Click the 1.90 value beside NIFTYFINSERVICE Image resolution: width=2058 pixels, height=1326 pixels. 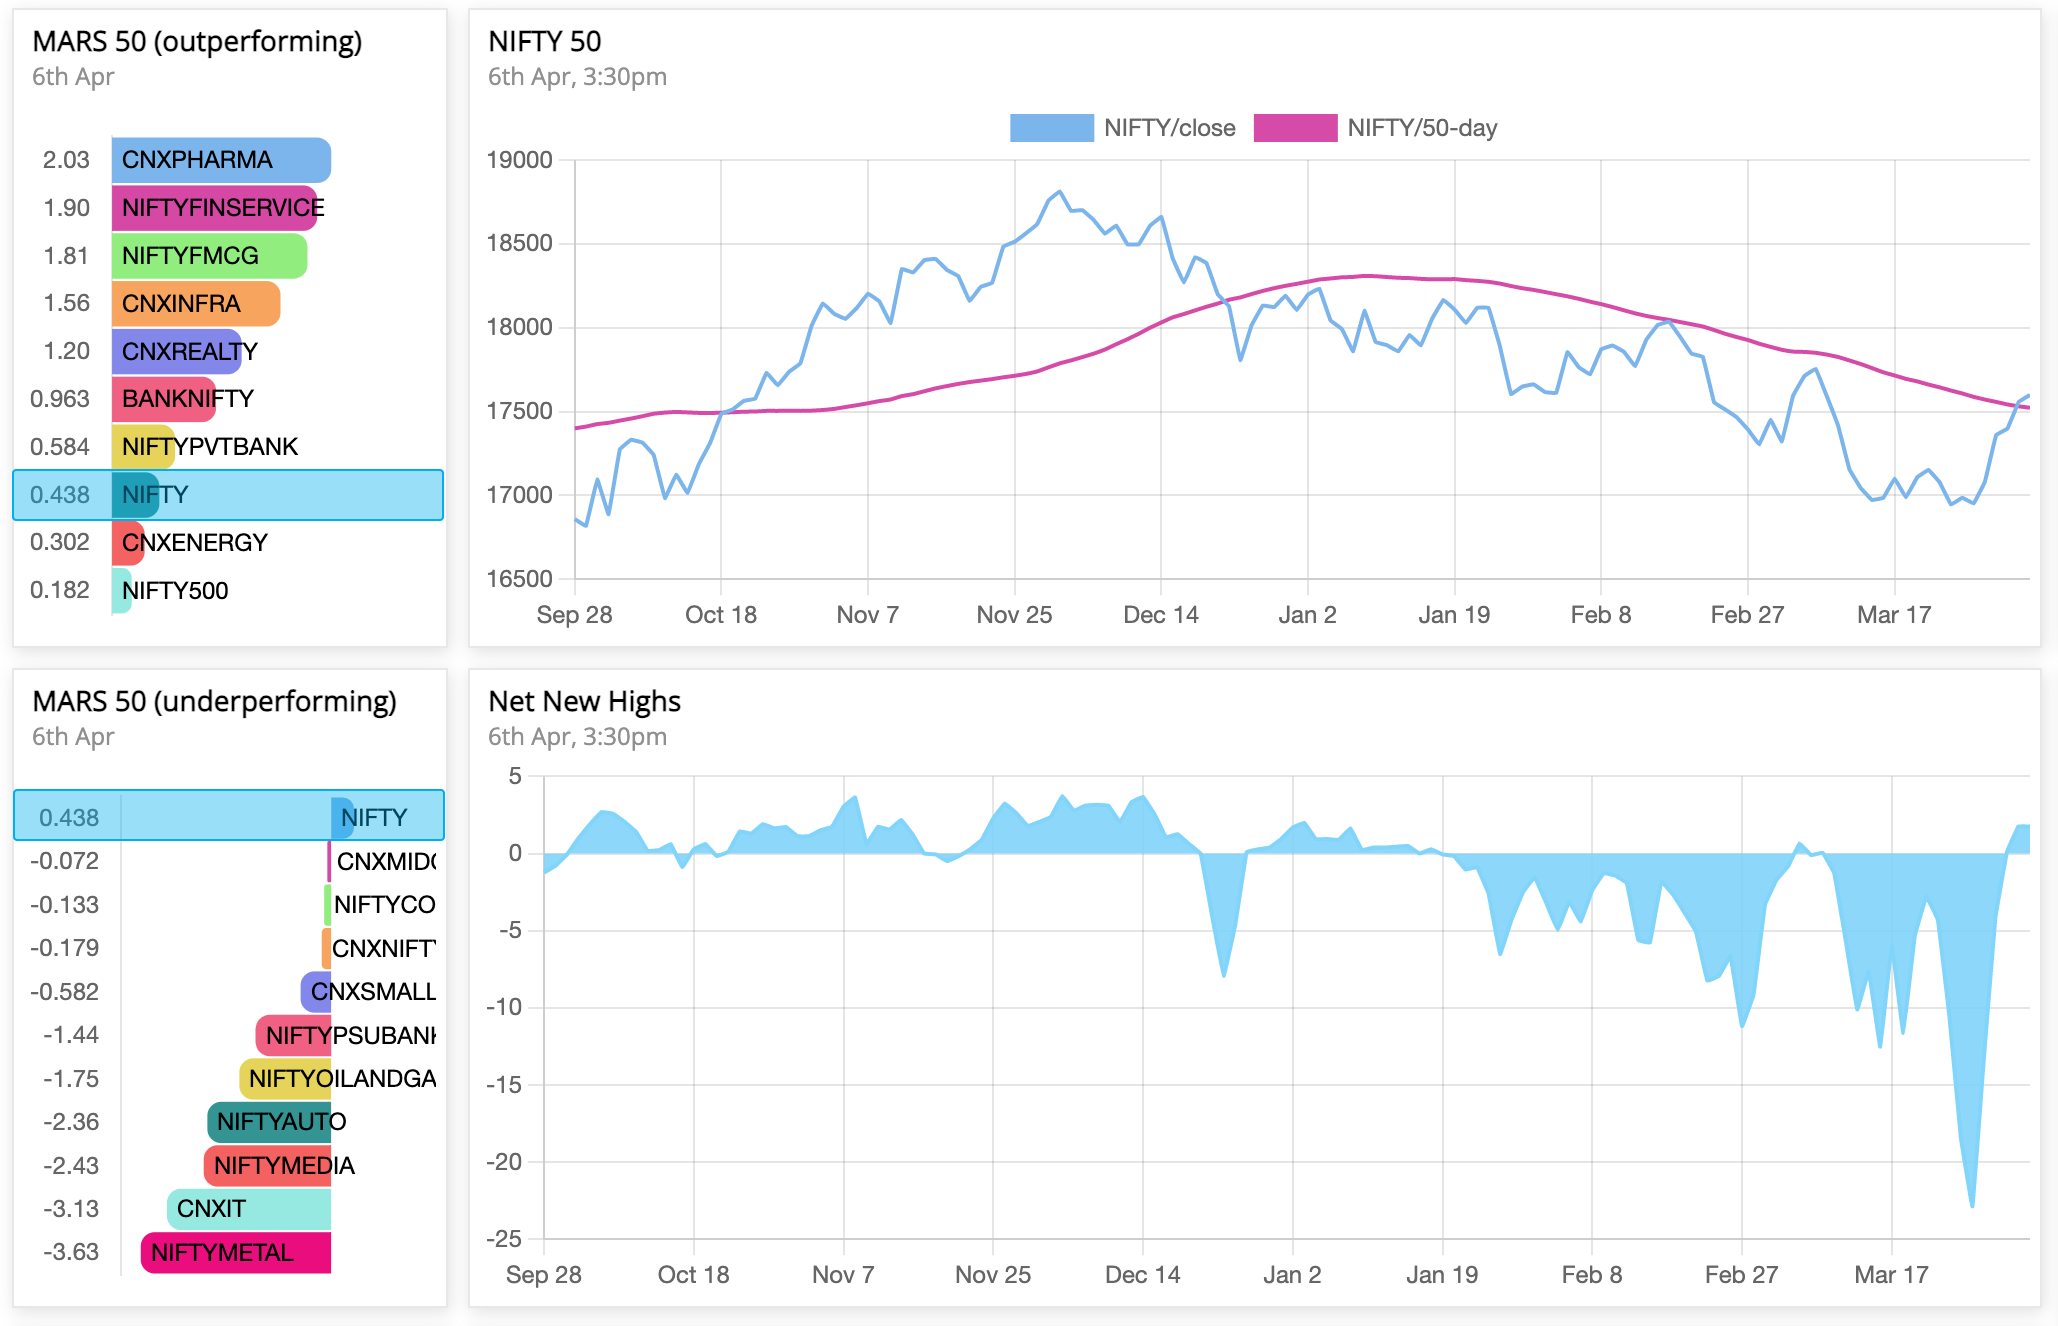pos(66,208)
